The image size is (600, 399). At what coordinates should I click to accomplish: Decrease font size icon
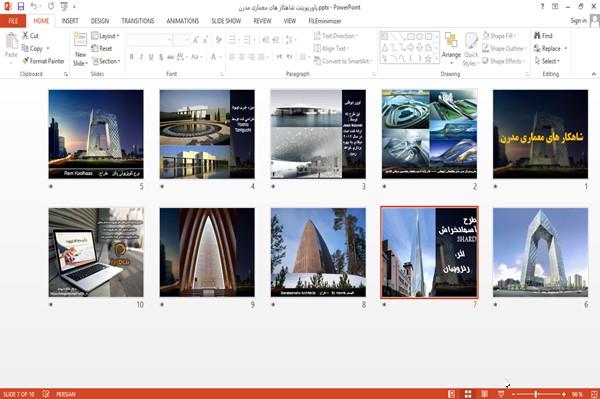[x=205, y=40]
